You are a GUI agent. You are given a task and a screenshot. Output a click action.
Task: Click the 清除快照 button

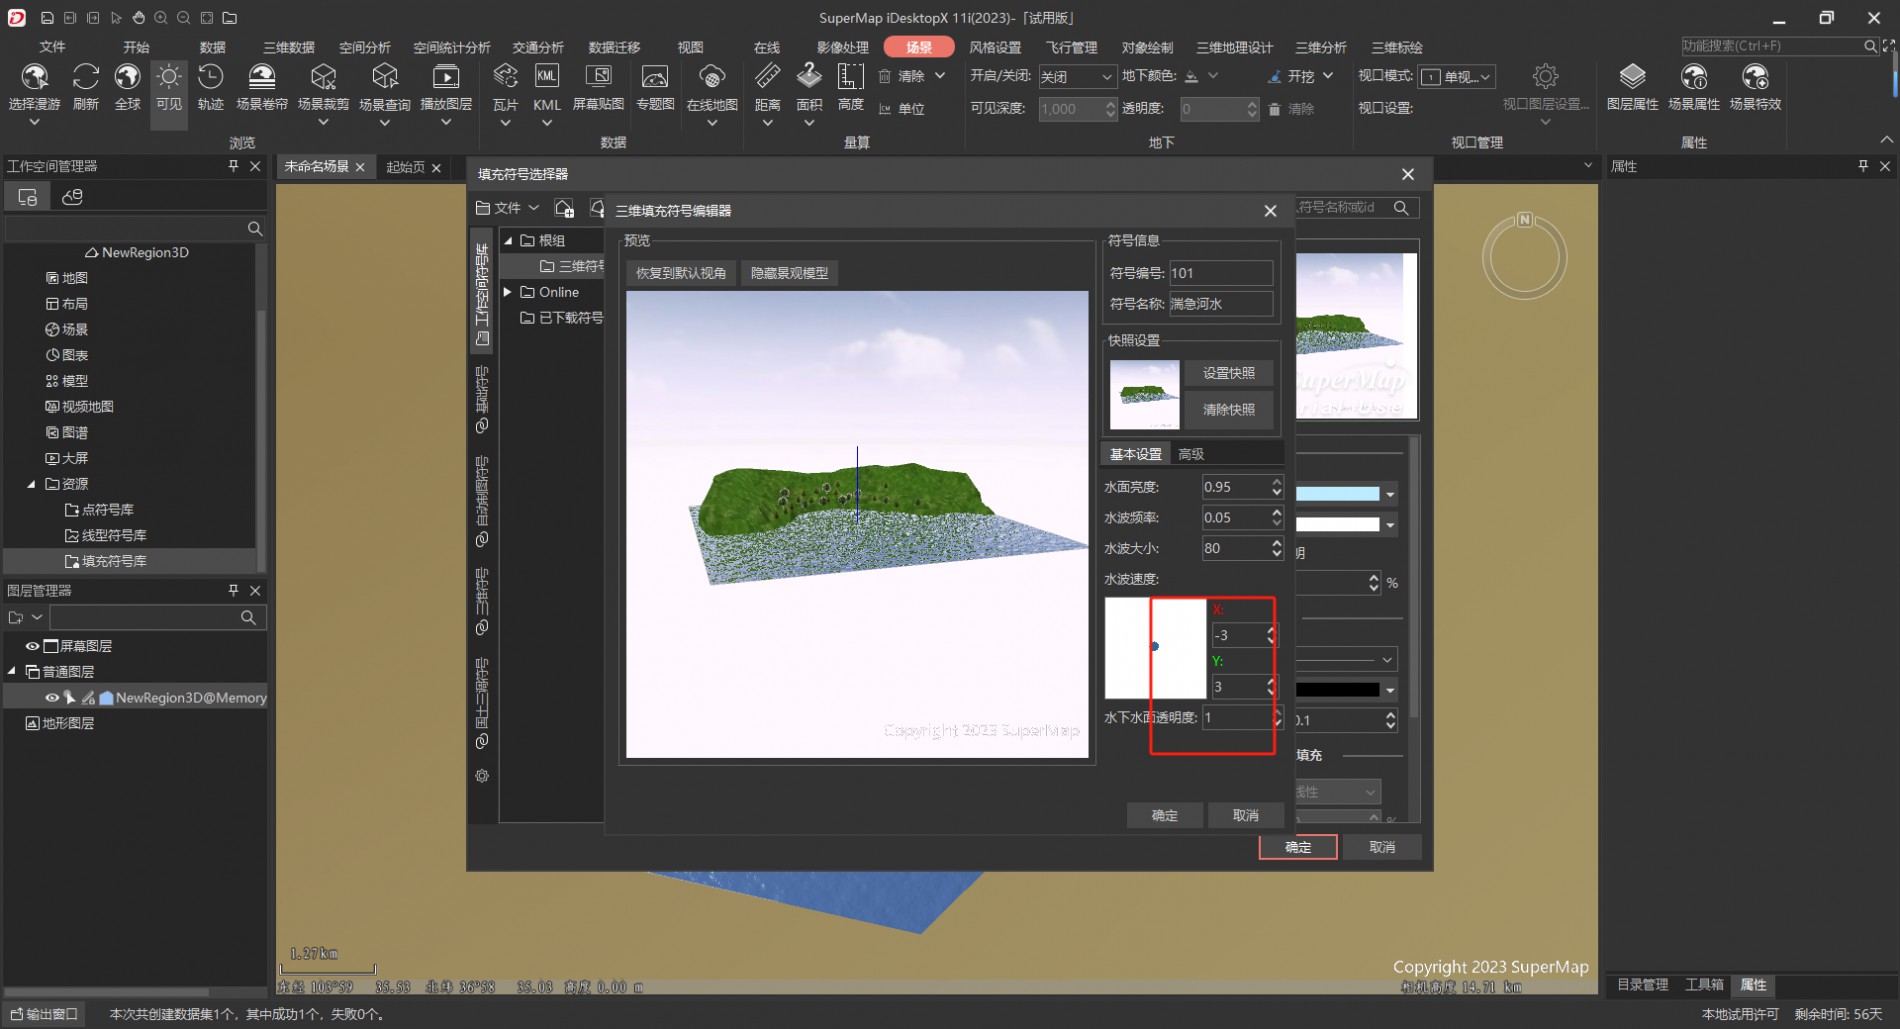(x=1228, y=410)
